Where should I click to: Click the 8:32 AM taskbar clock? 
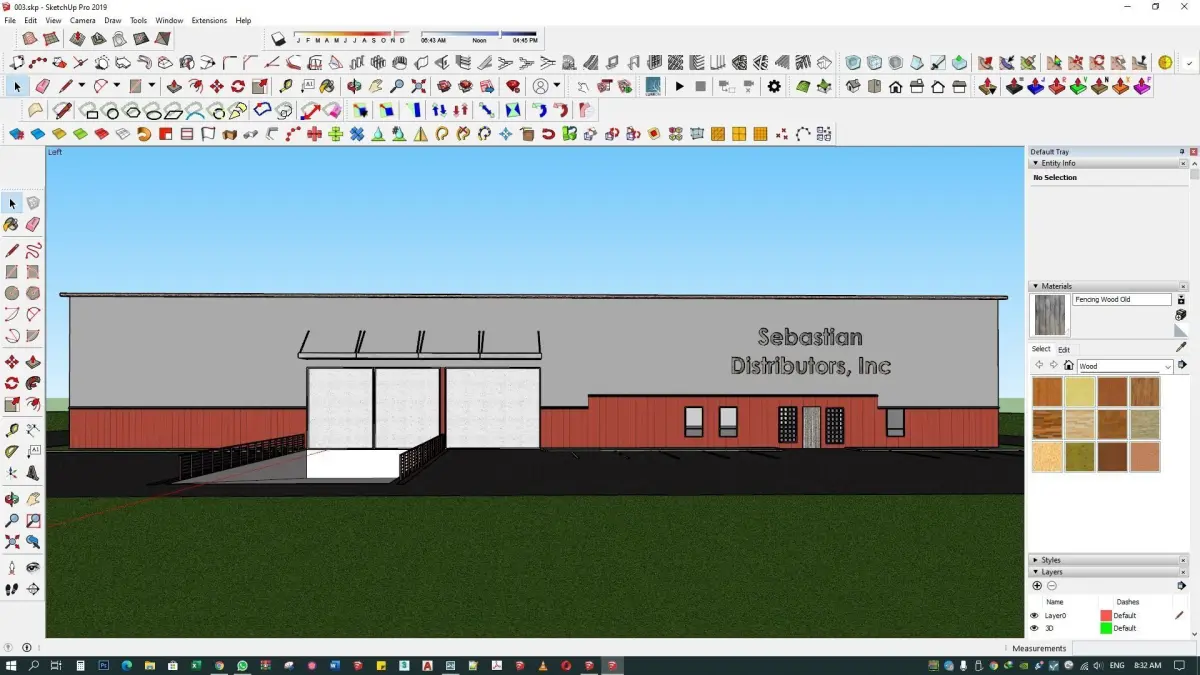[x=1146, y=665]
